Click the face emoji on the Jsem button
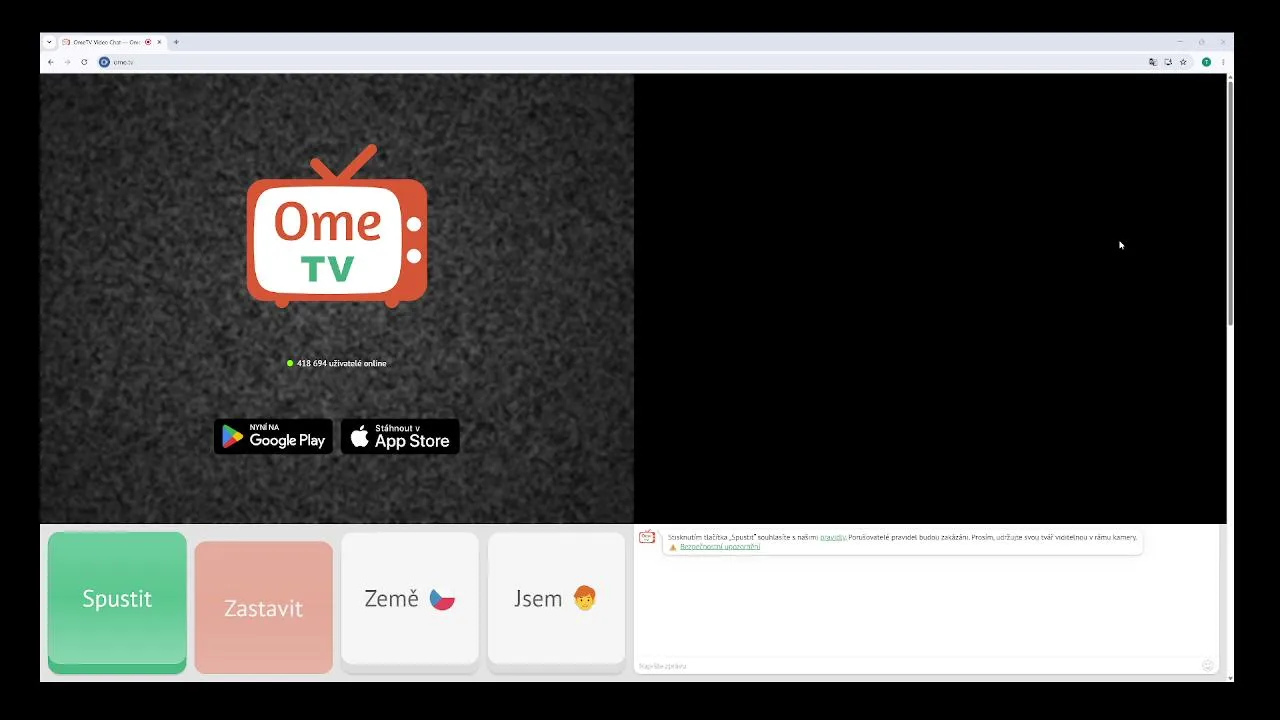 click(x=585, y=598)
